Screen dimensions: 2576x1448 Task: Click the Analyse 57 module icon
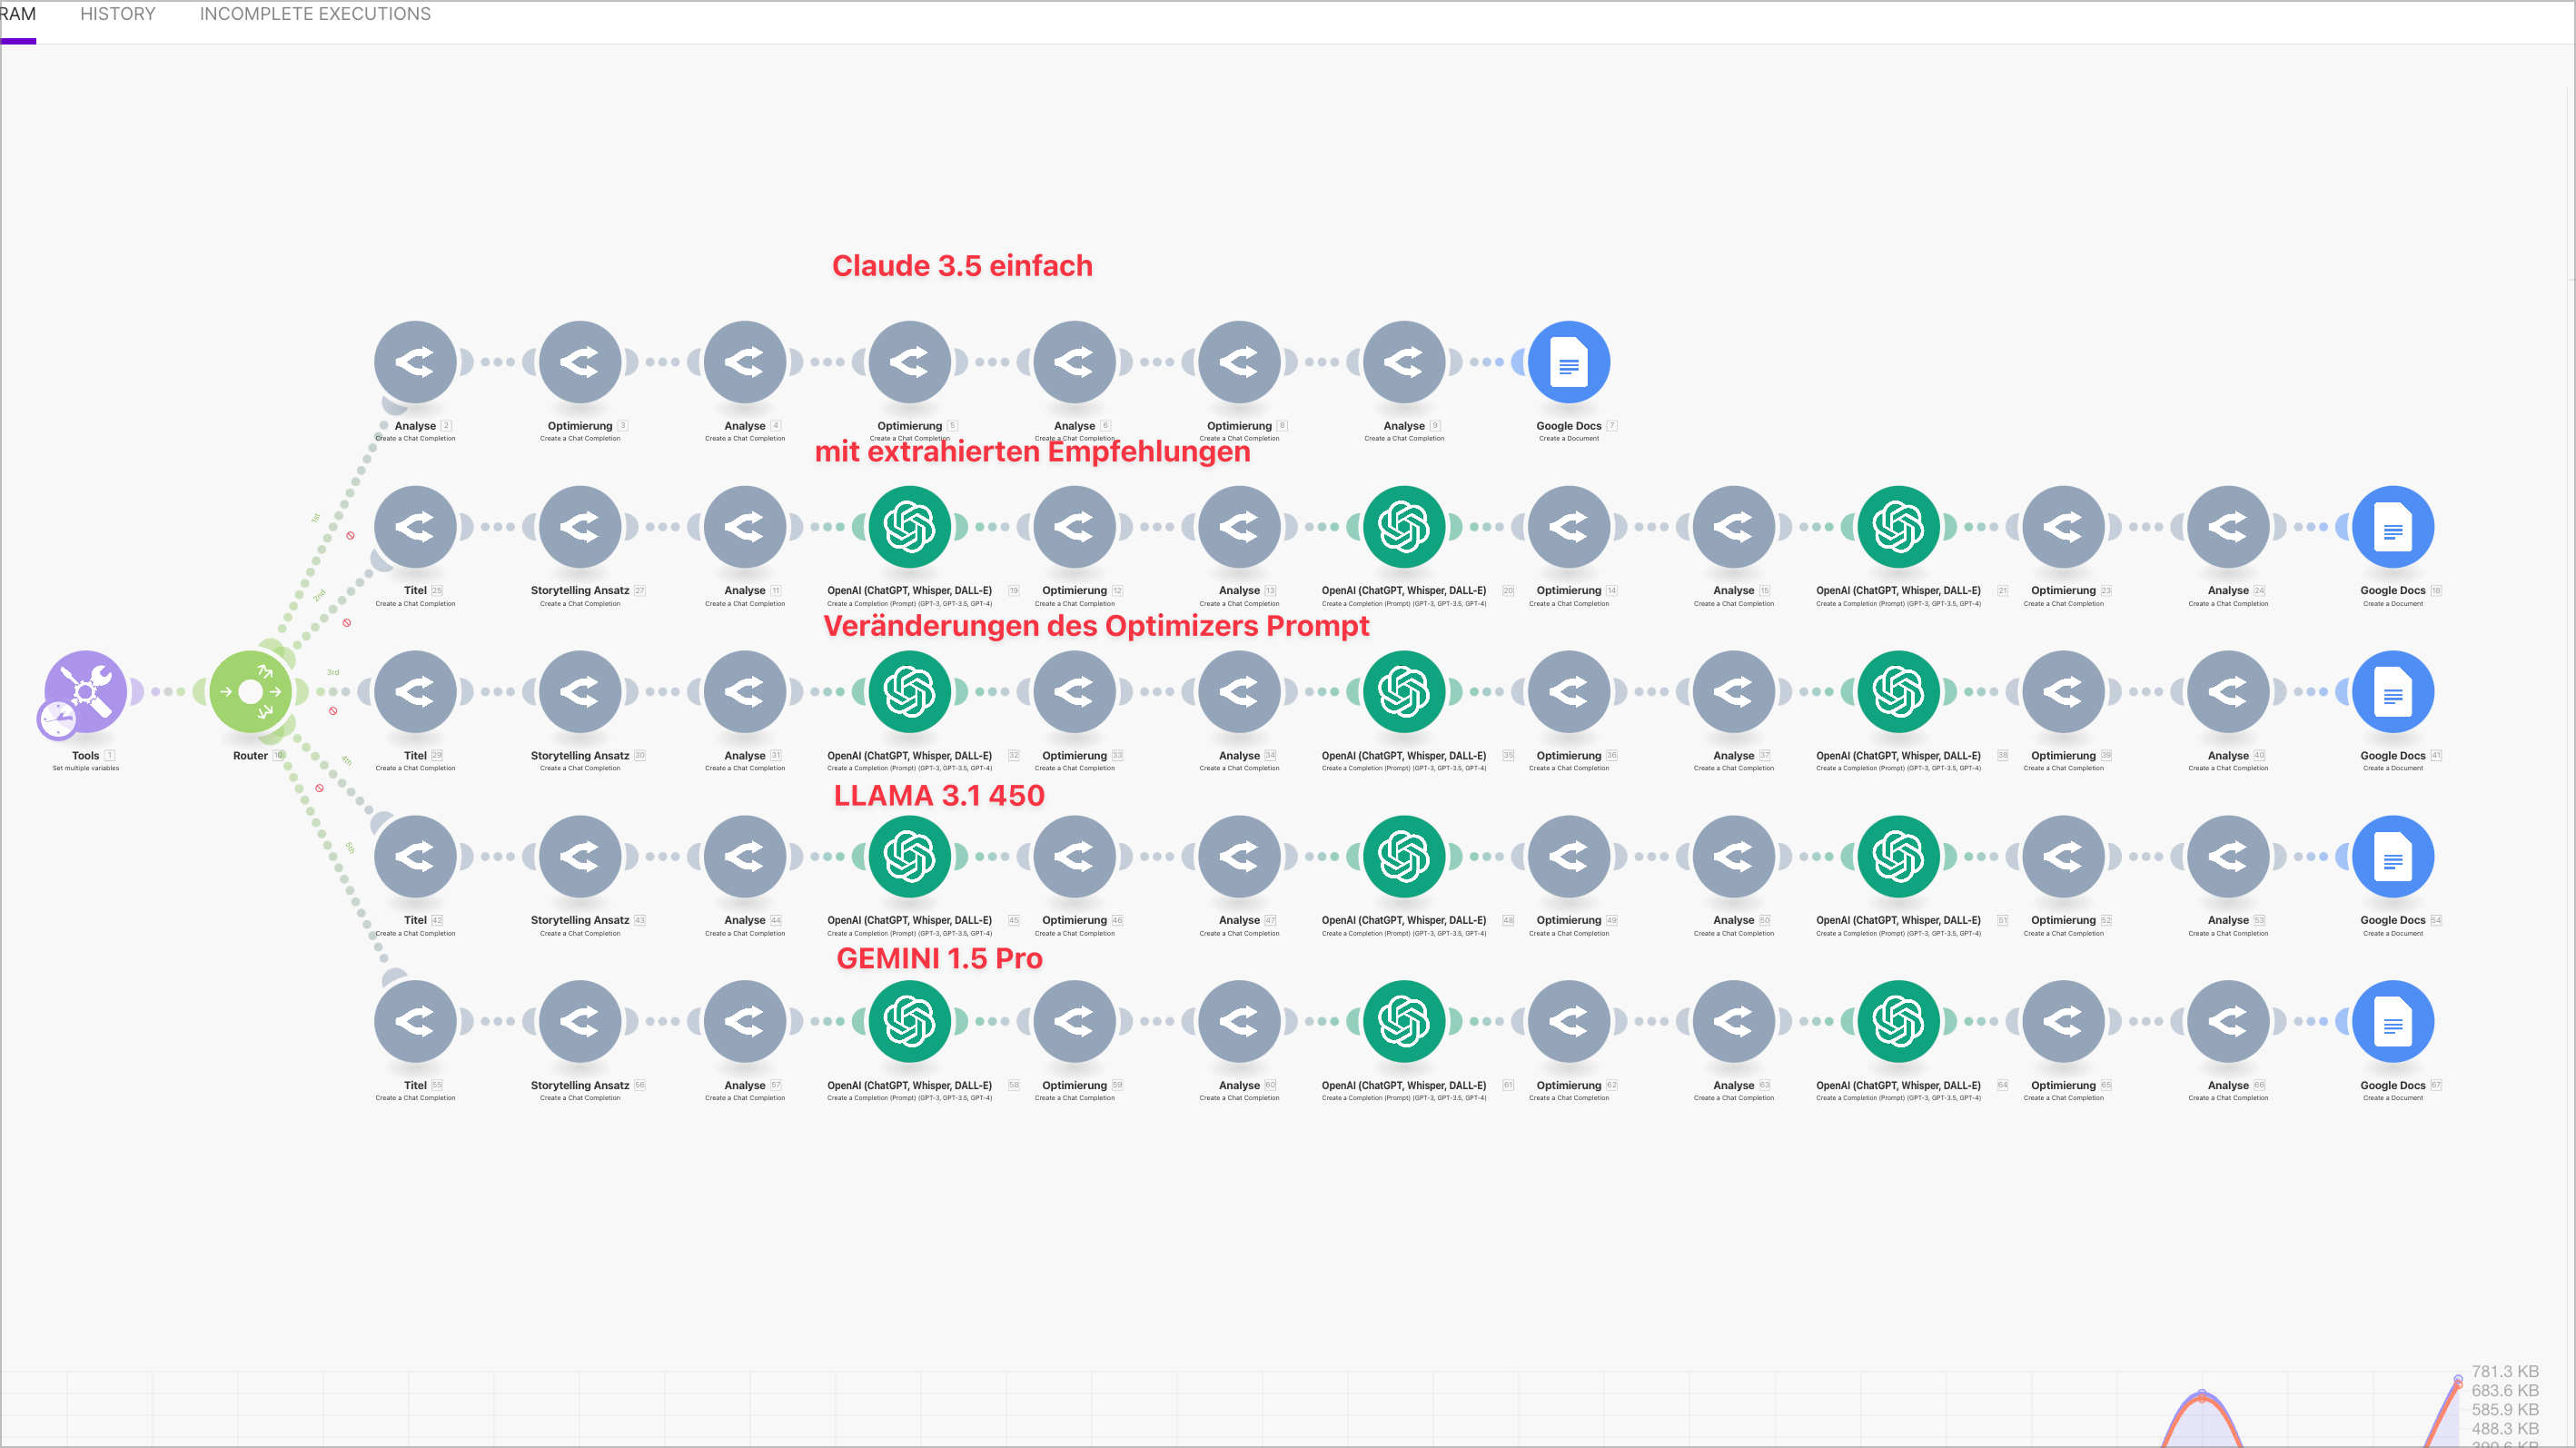(745, 1022)
